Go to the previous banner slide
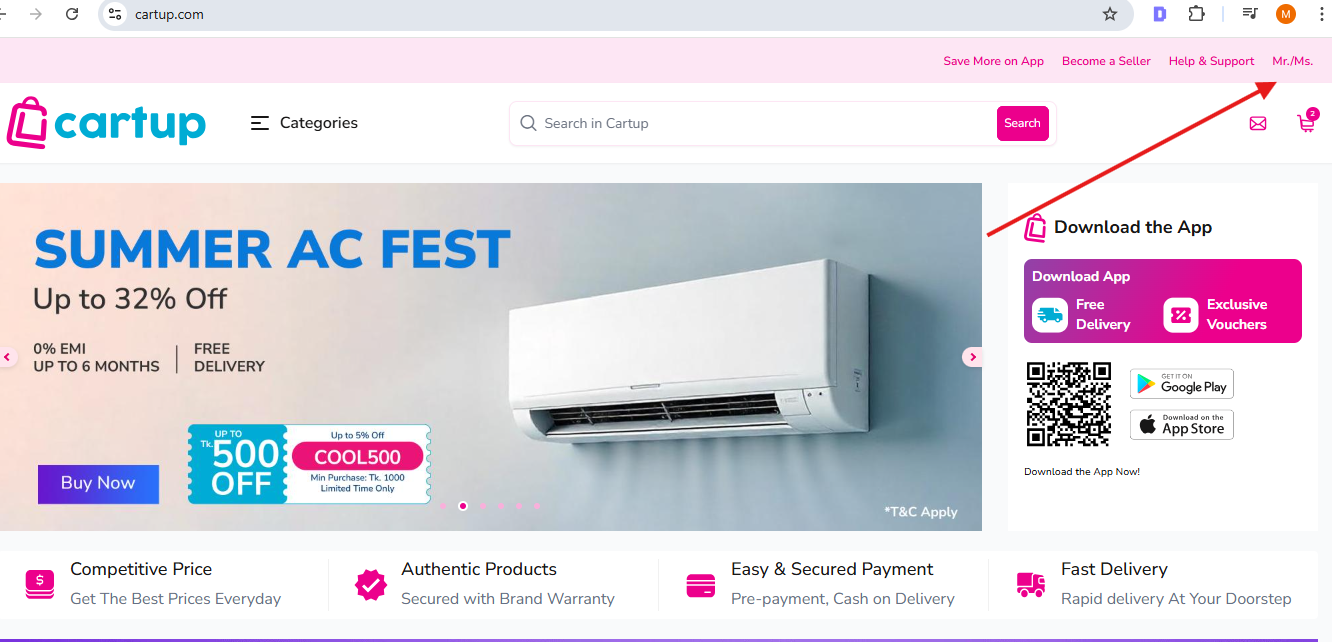 (7, 357)
